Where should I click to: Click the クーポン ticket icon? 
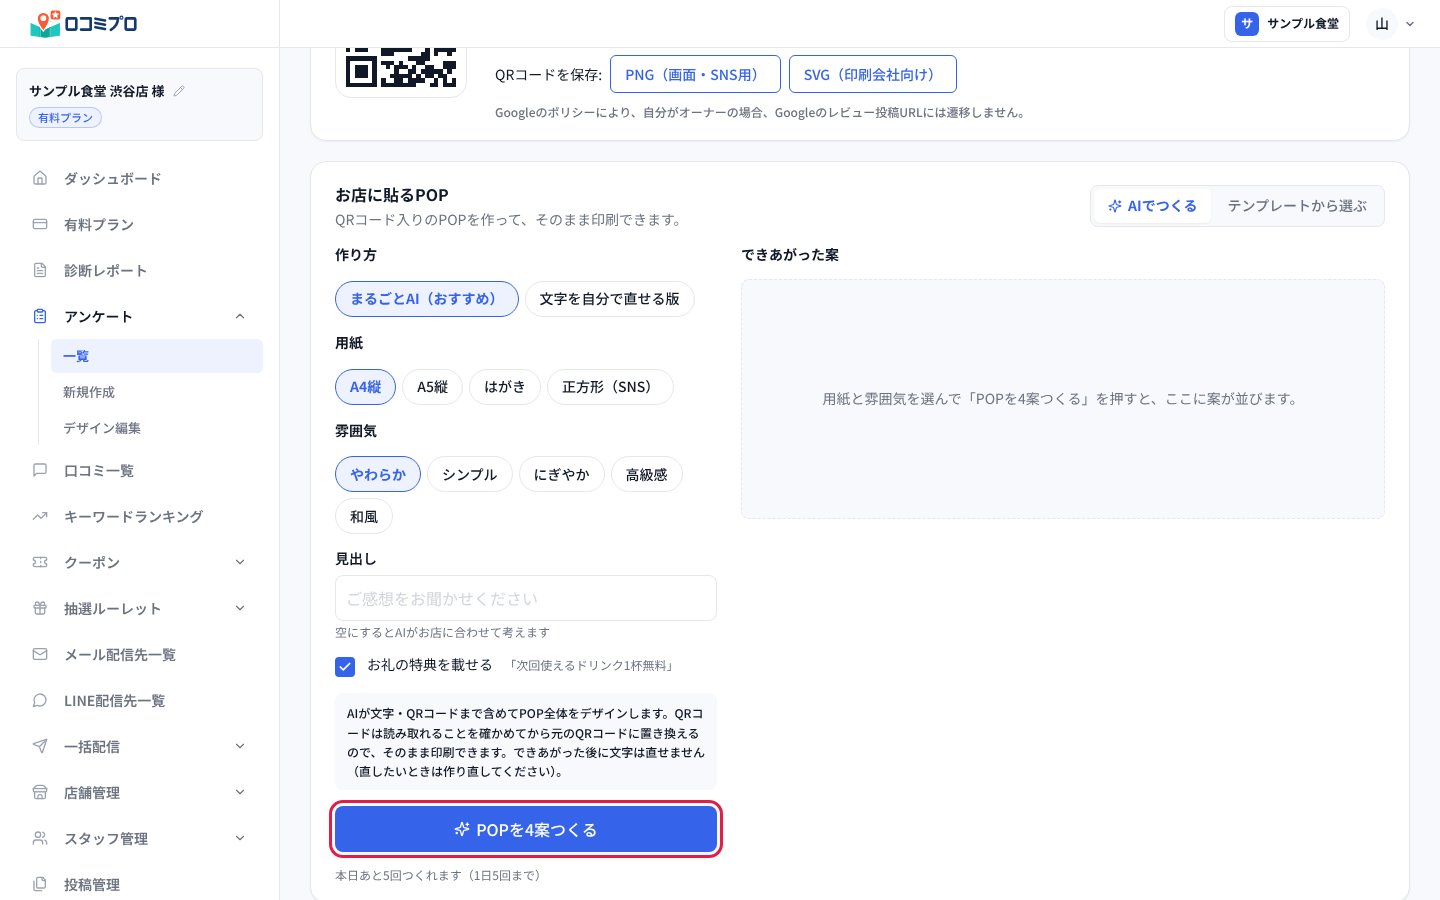[40, 562]
